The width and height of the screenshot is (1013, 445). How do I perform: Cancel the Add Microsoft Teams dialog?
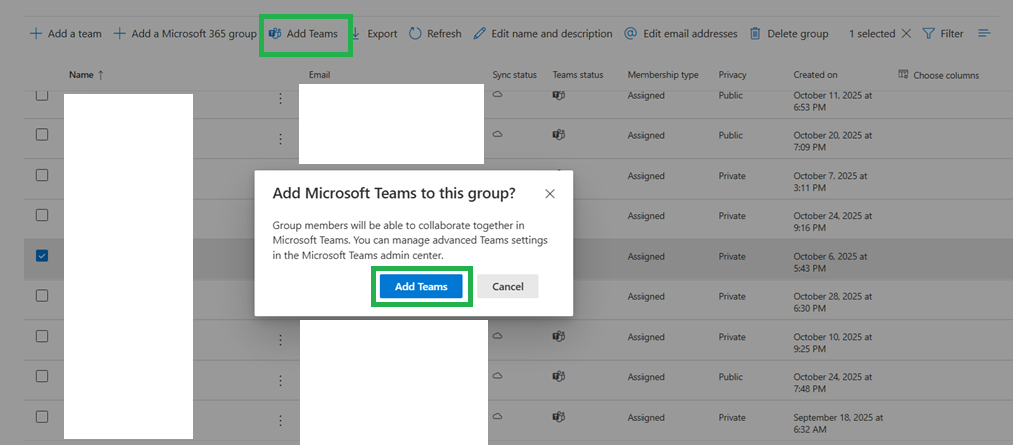pos(508,286)
